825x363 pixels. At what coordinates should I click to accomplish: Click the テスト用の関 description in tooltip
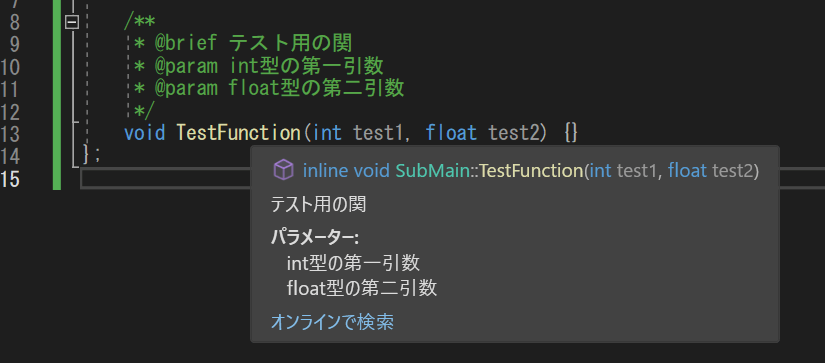point(318,204)
